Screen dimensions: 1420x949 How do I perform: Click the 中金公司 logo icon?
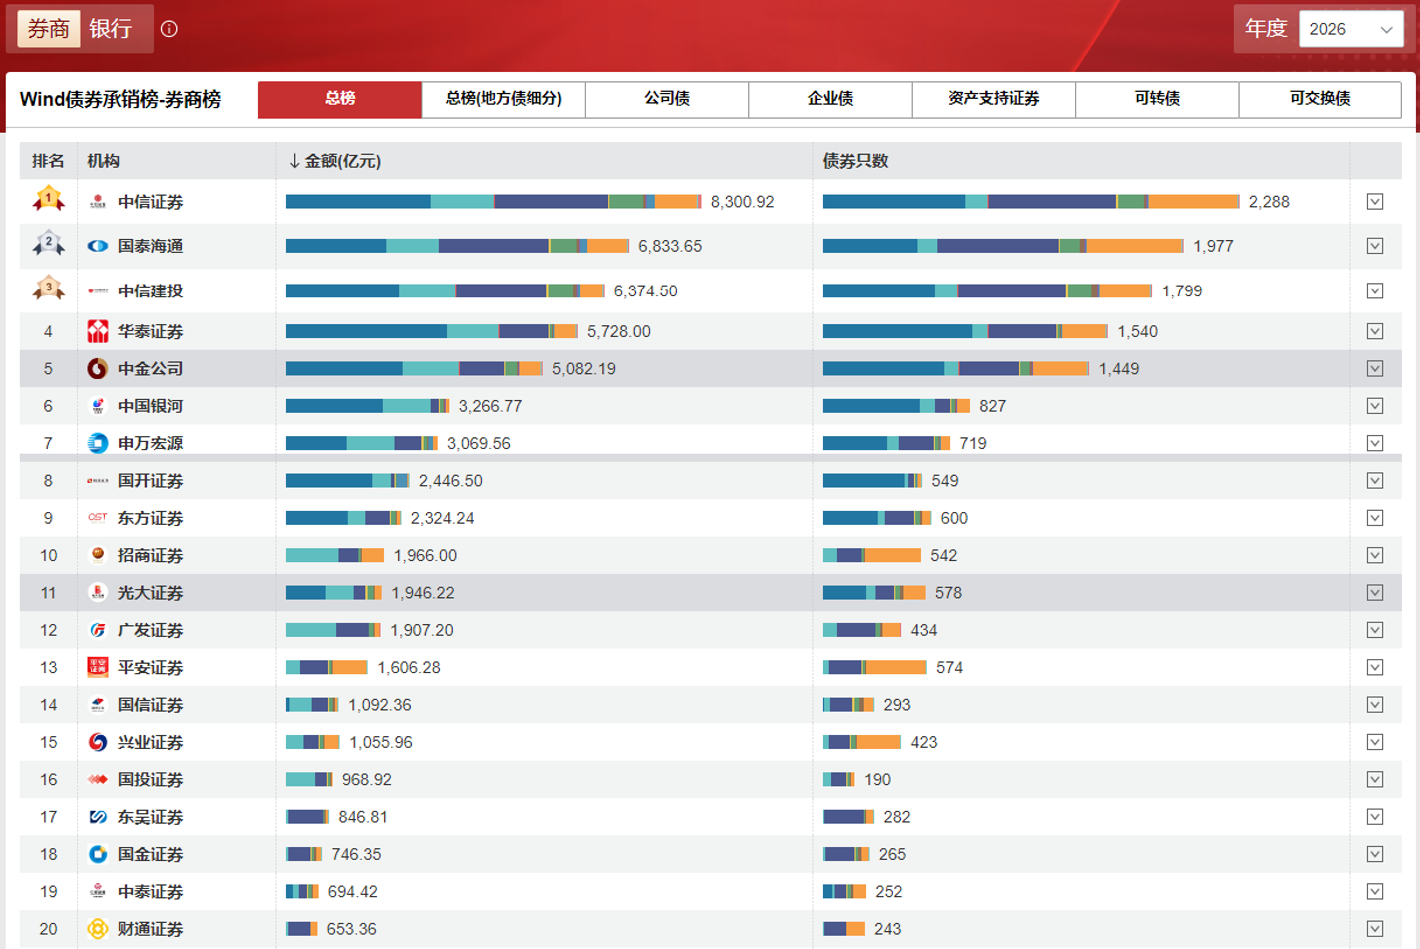97,369
